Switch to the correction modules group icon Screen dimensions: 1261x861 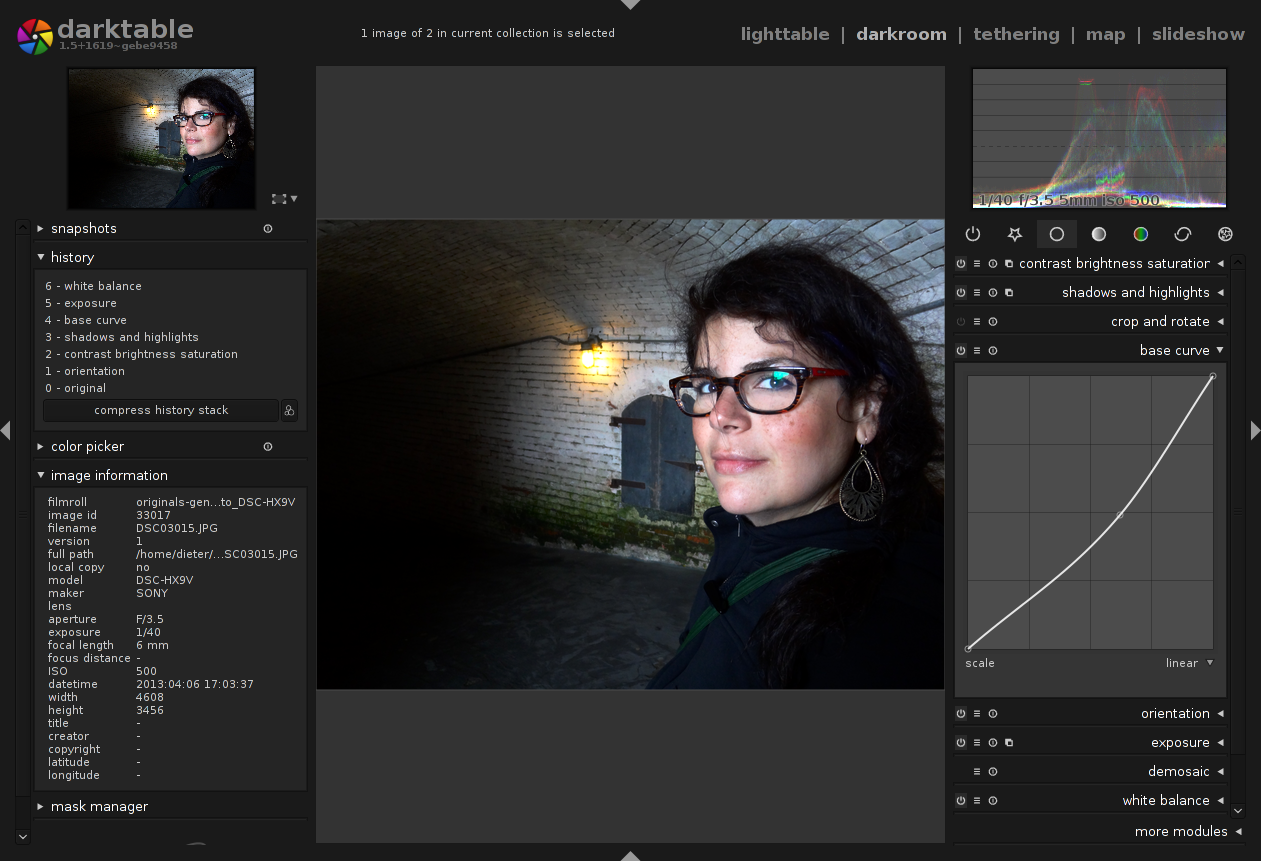tap(1183, 234)
